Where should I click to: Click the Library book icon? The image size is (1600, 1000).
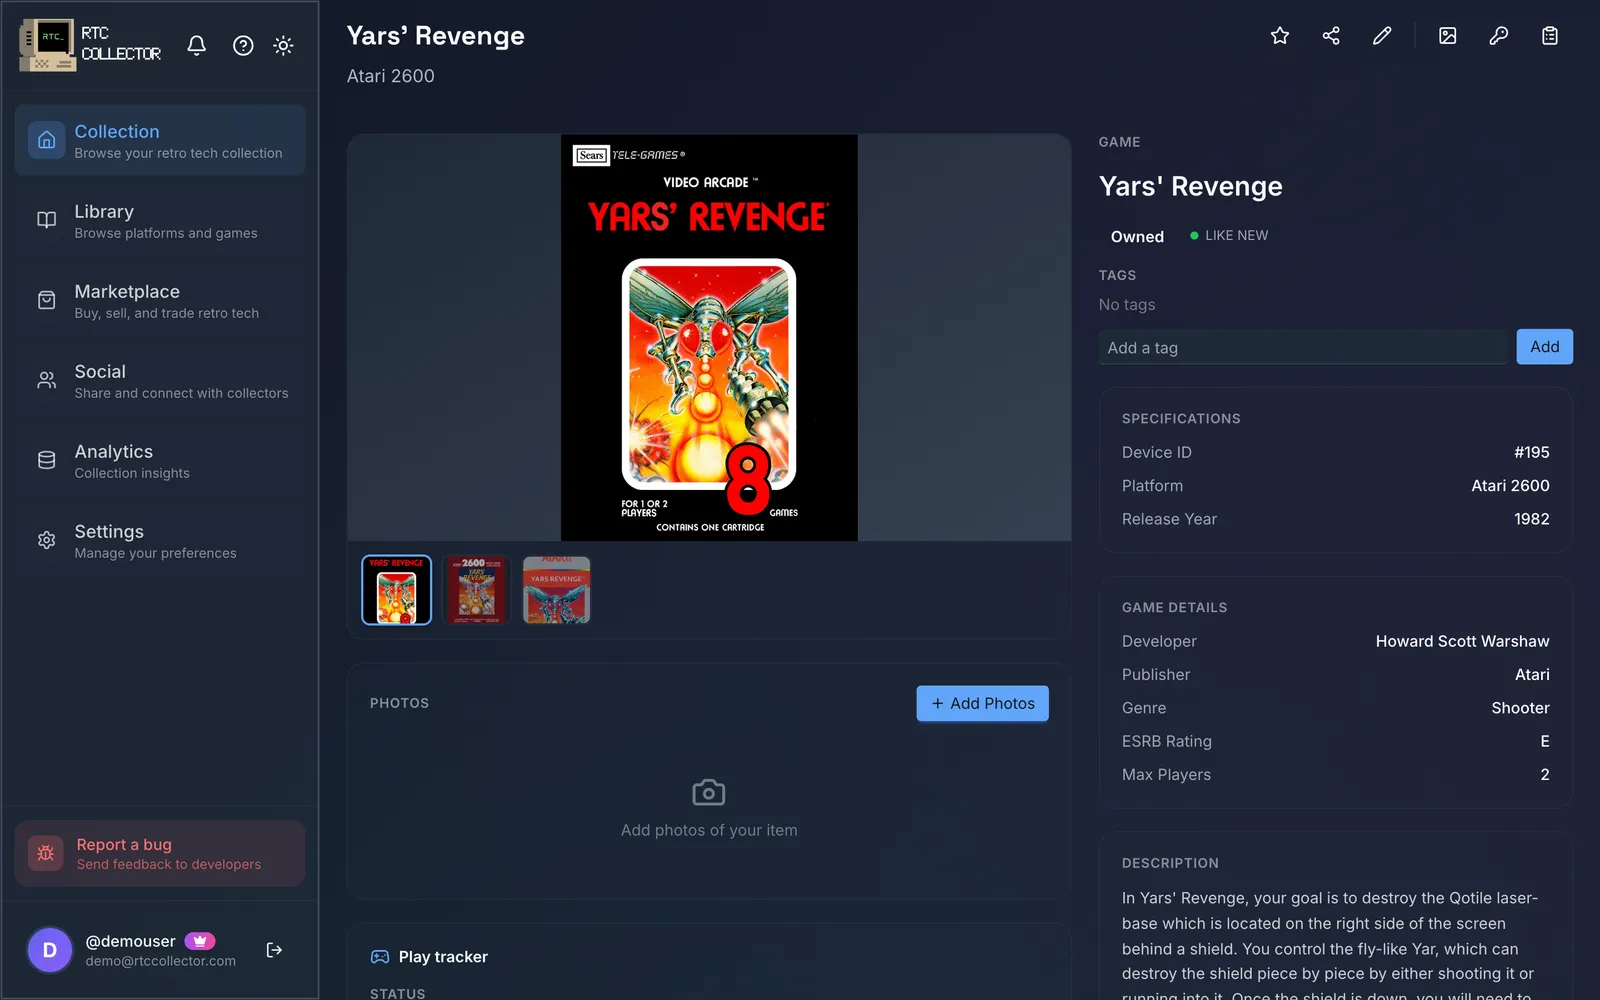click(x=47, y=220)
